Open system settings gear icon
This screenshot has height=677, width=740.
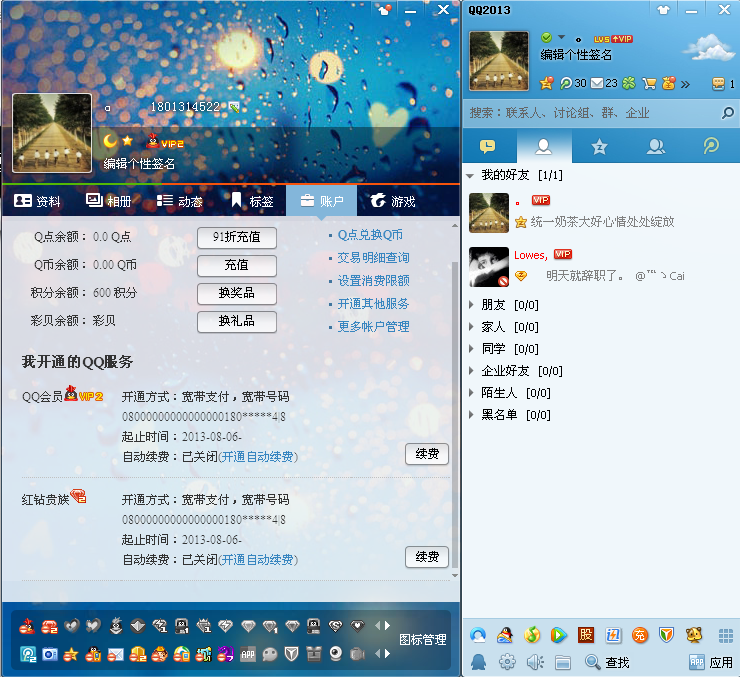tap(507, 662)
